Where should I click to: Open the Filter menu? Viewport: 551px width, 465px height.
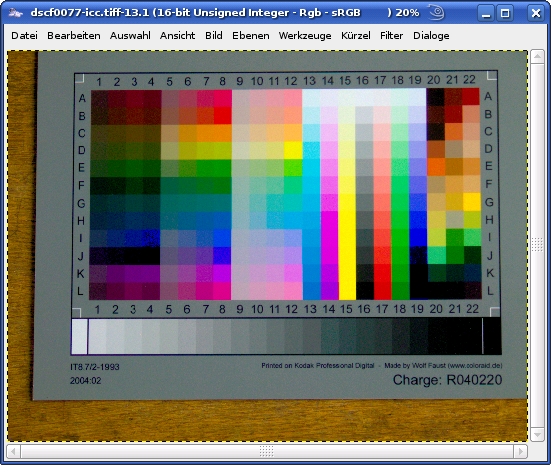[391, 35]
